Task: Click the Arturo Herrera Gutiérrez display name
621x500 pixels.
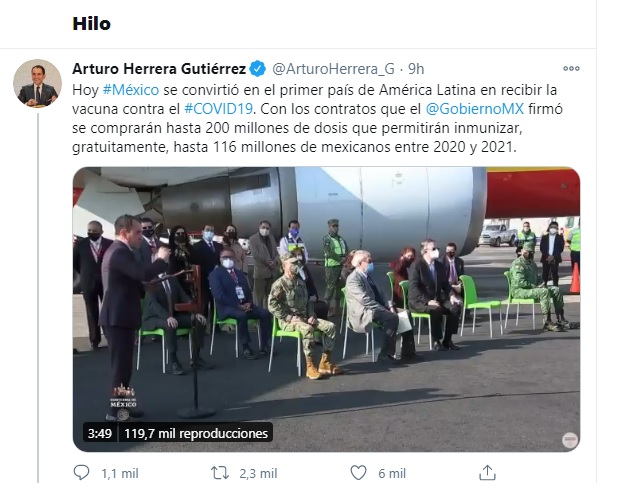Action: click(159, 69)
